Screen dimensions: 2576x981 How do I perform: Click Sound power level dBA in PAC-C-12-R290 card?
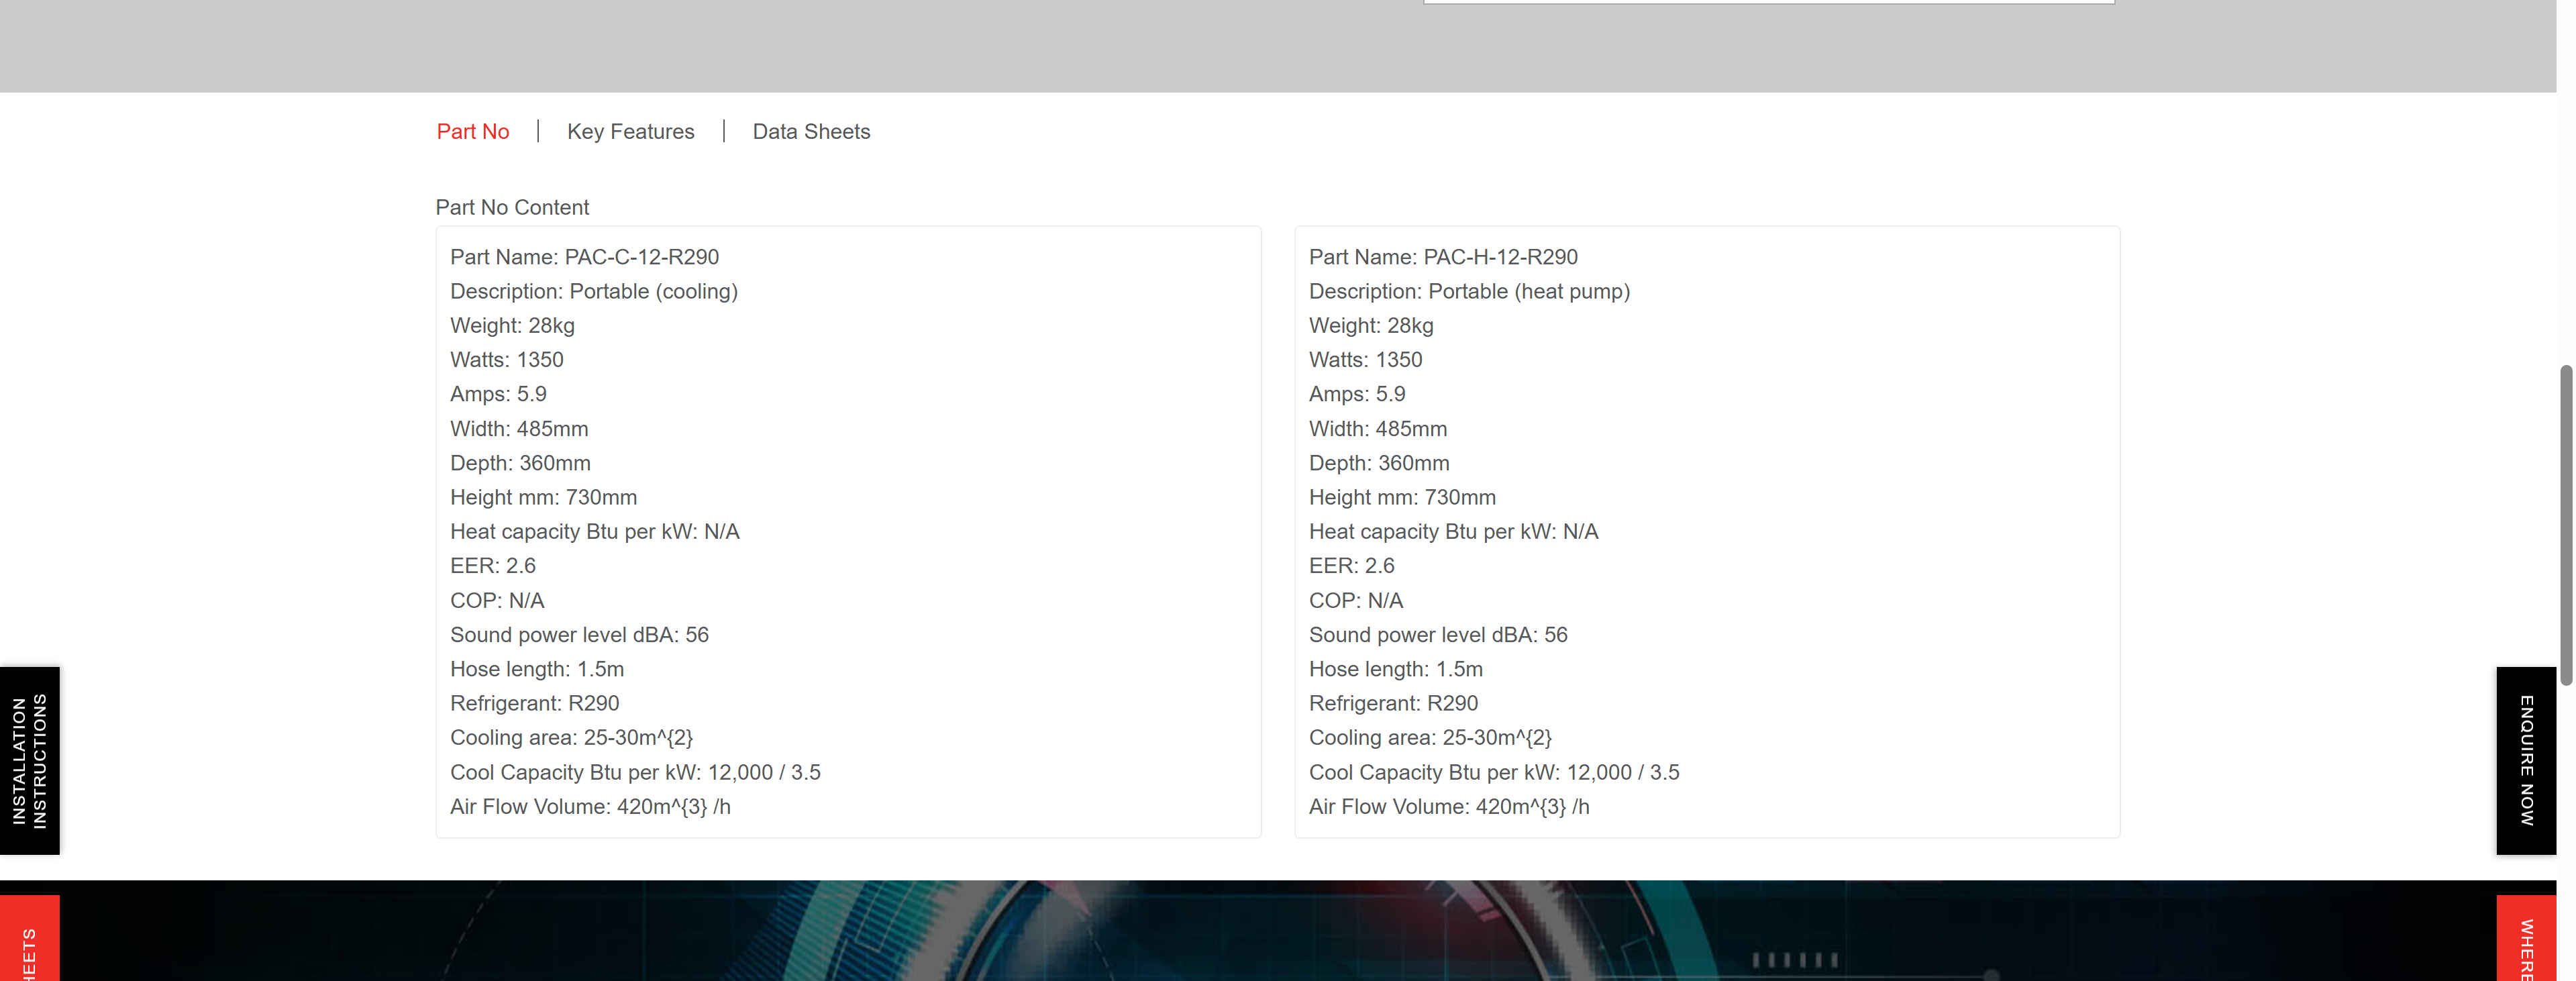tap(579, 635)
